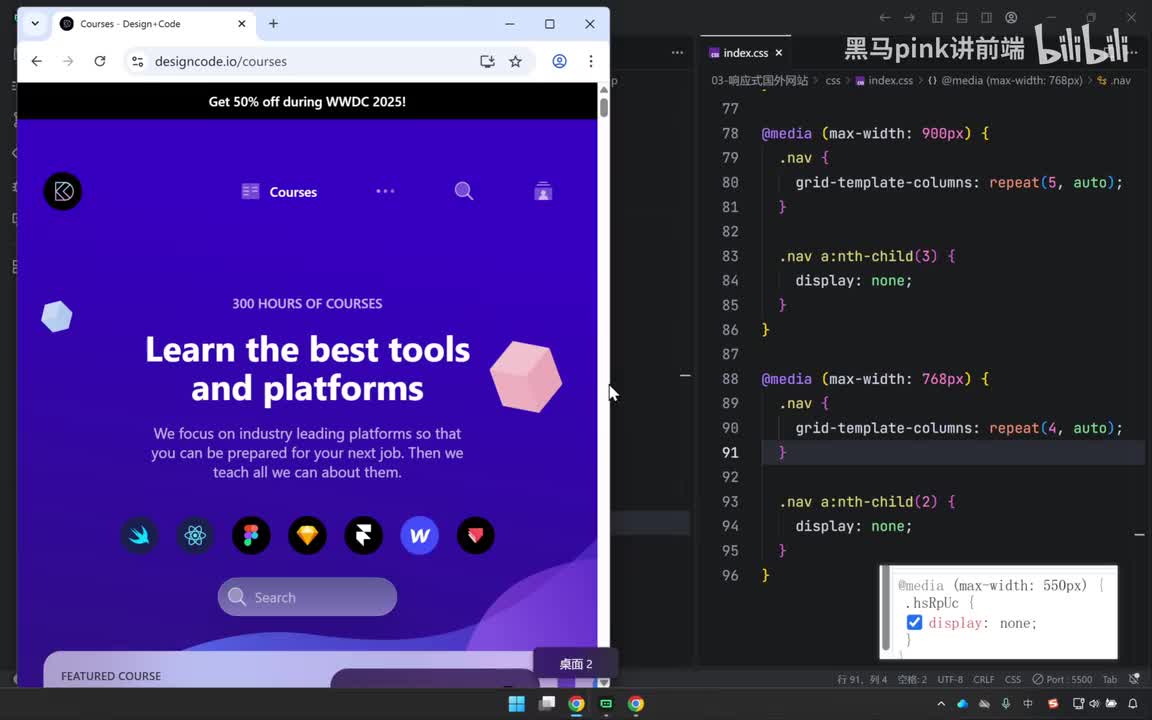This screenshot has height=720, width=1152.
Task: Bookmark this page with the star icon
Action: coord(516,61)
